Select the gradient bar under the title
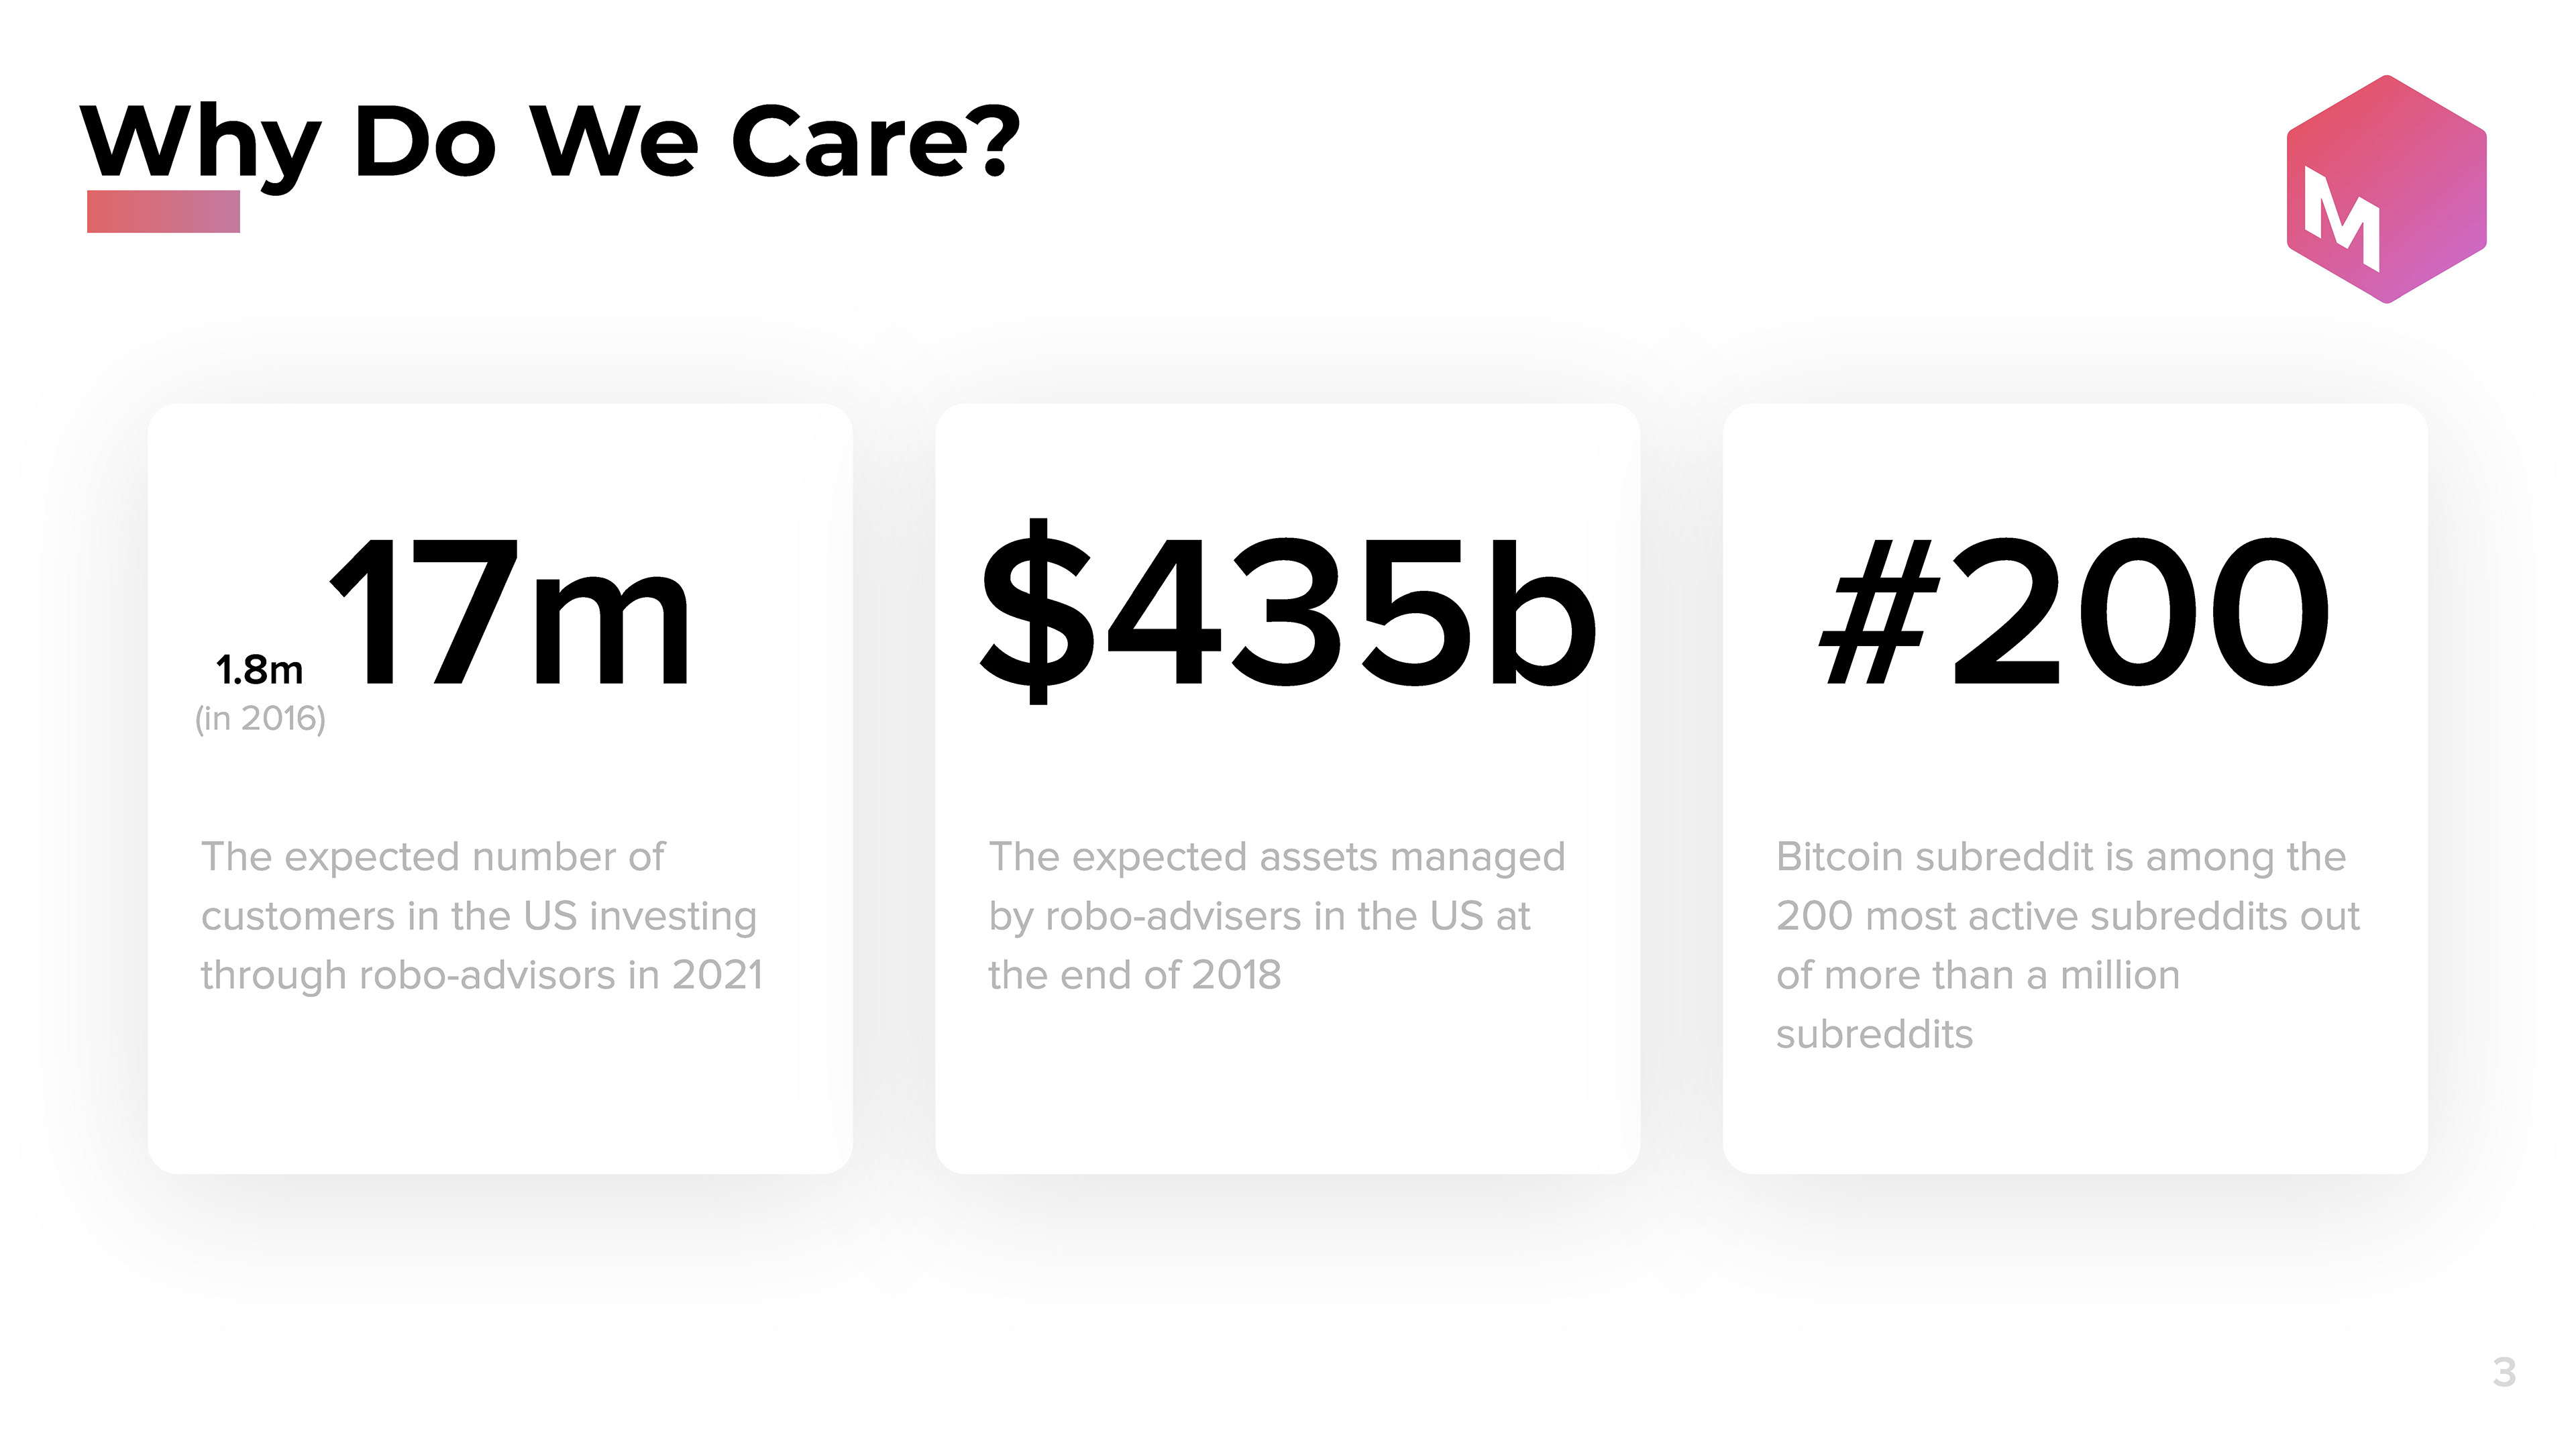This screenshot has height=1449, width=2576. [x=163, y=211]
